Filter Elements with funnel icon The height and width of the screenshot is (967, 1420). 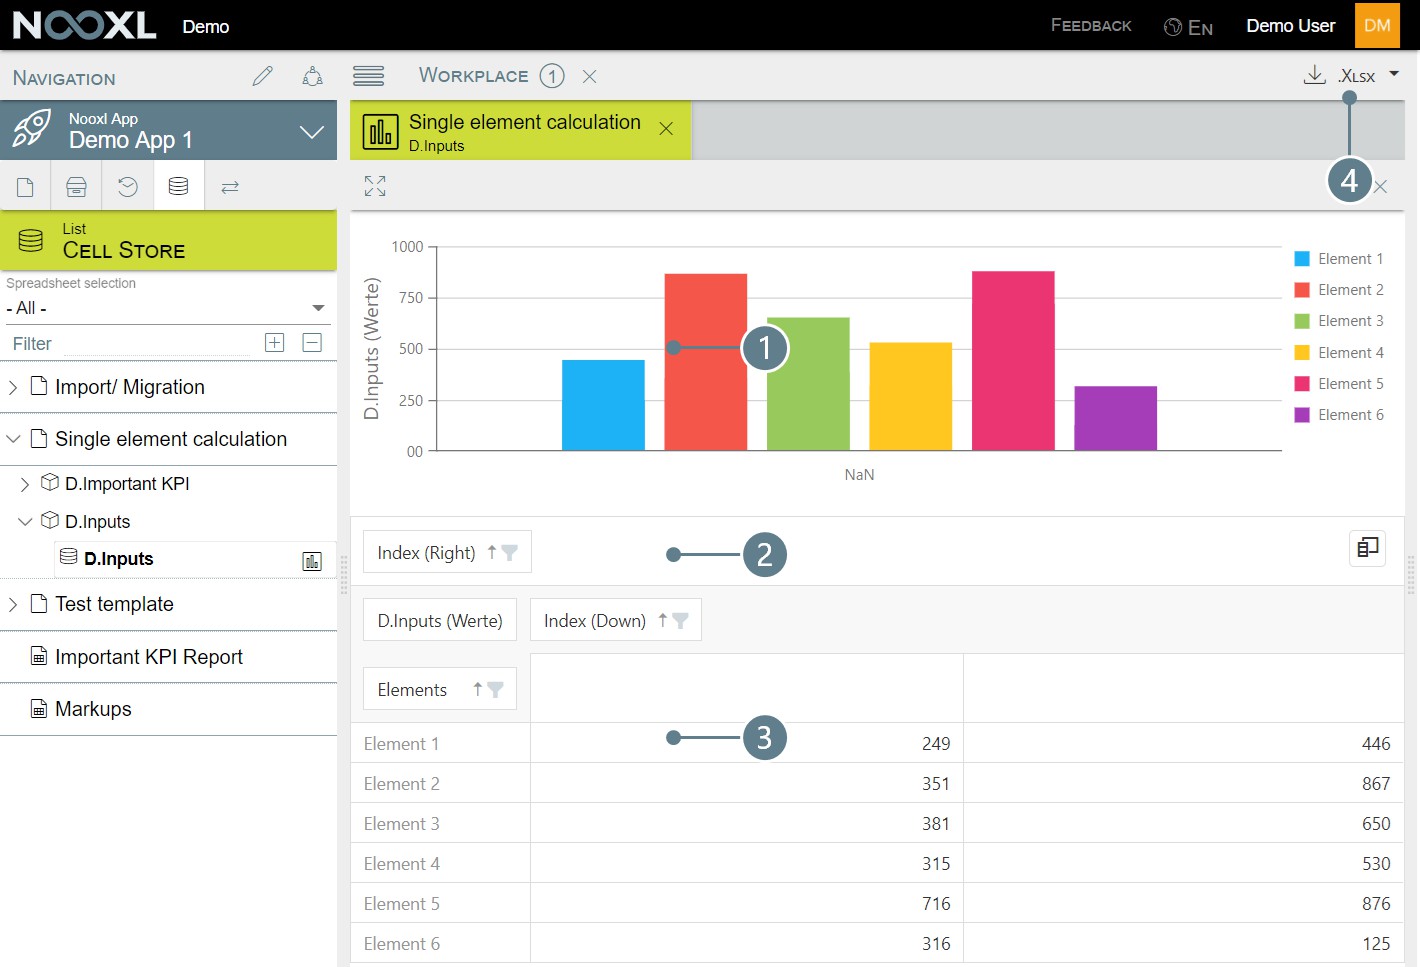(495, 689)
